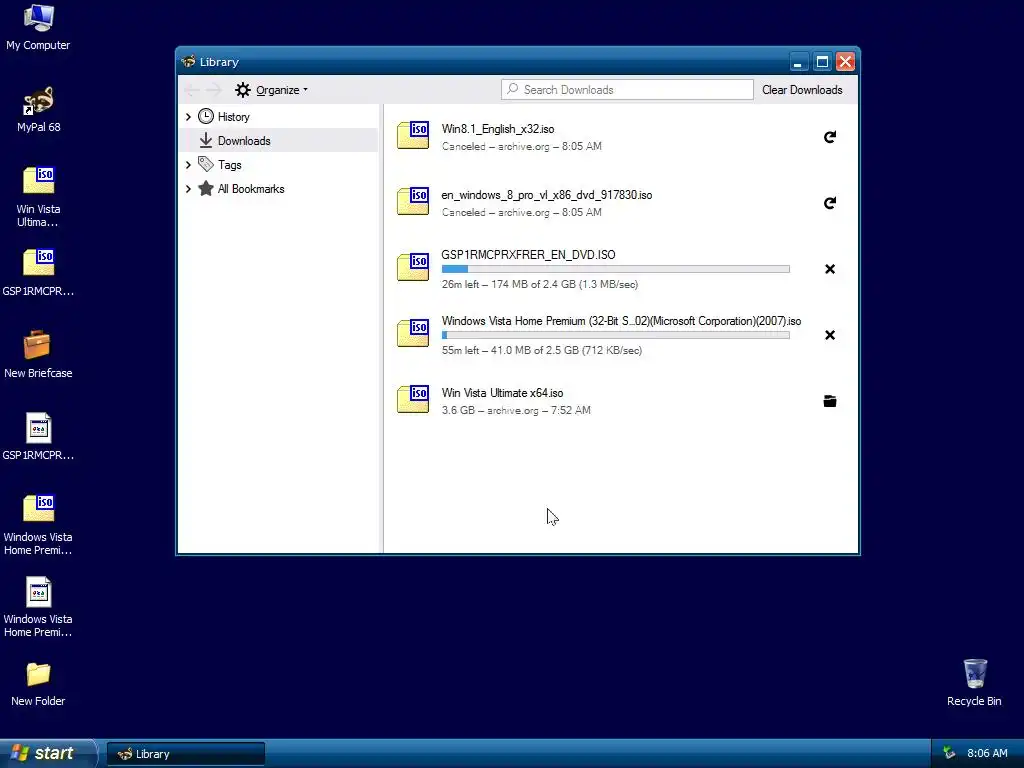Expand the All Bookmarks tree node
This screenshot has height=768, width=1024.
[188, 189]
